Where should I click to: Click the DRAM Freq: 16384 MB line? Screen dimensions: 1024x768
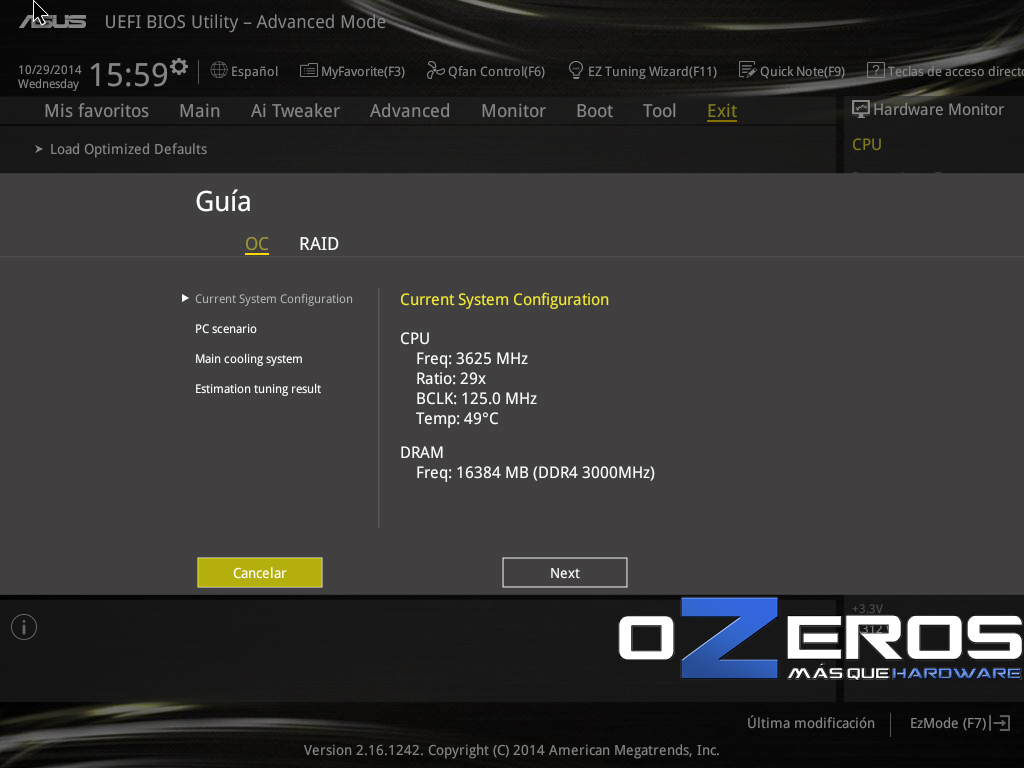click(536, 472)
